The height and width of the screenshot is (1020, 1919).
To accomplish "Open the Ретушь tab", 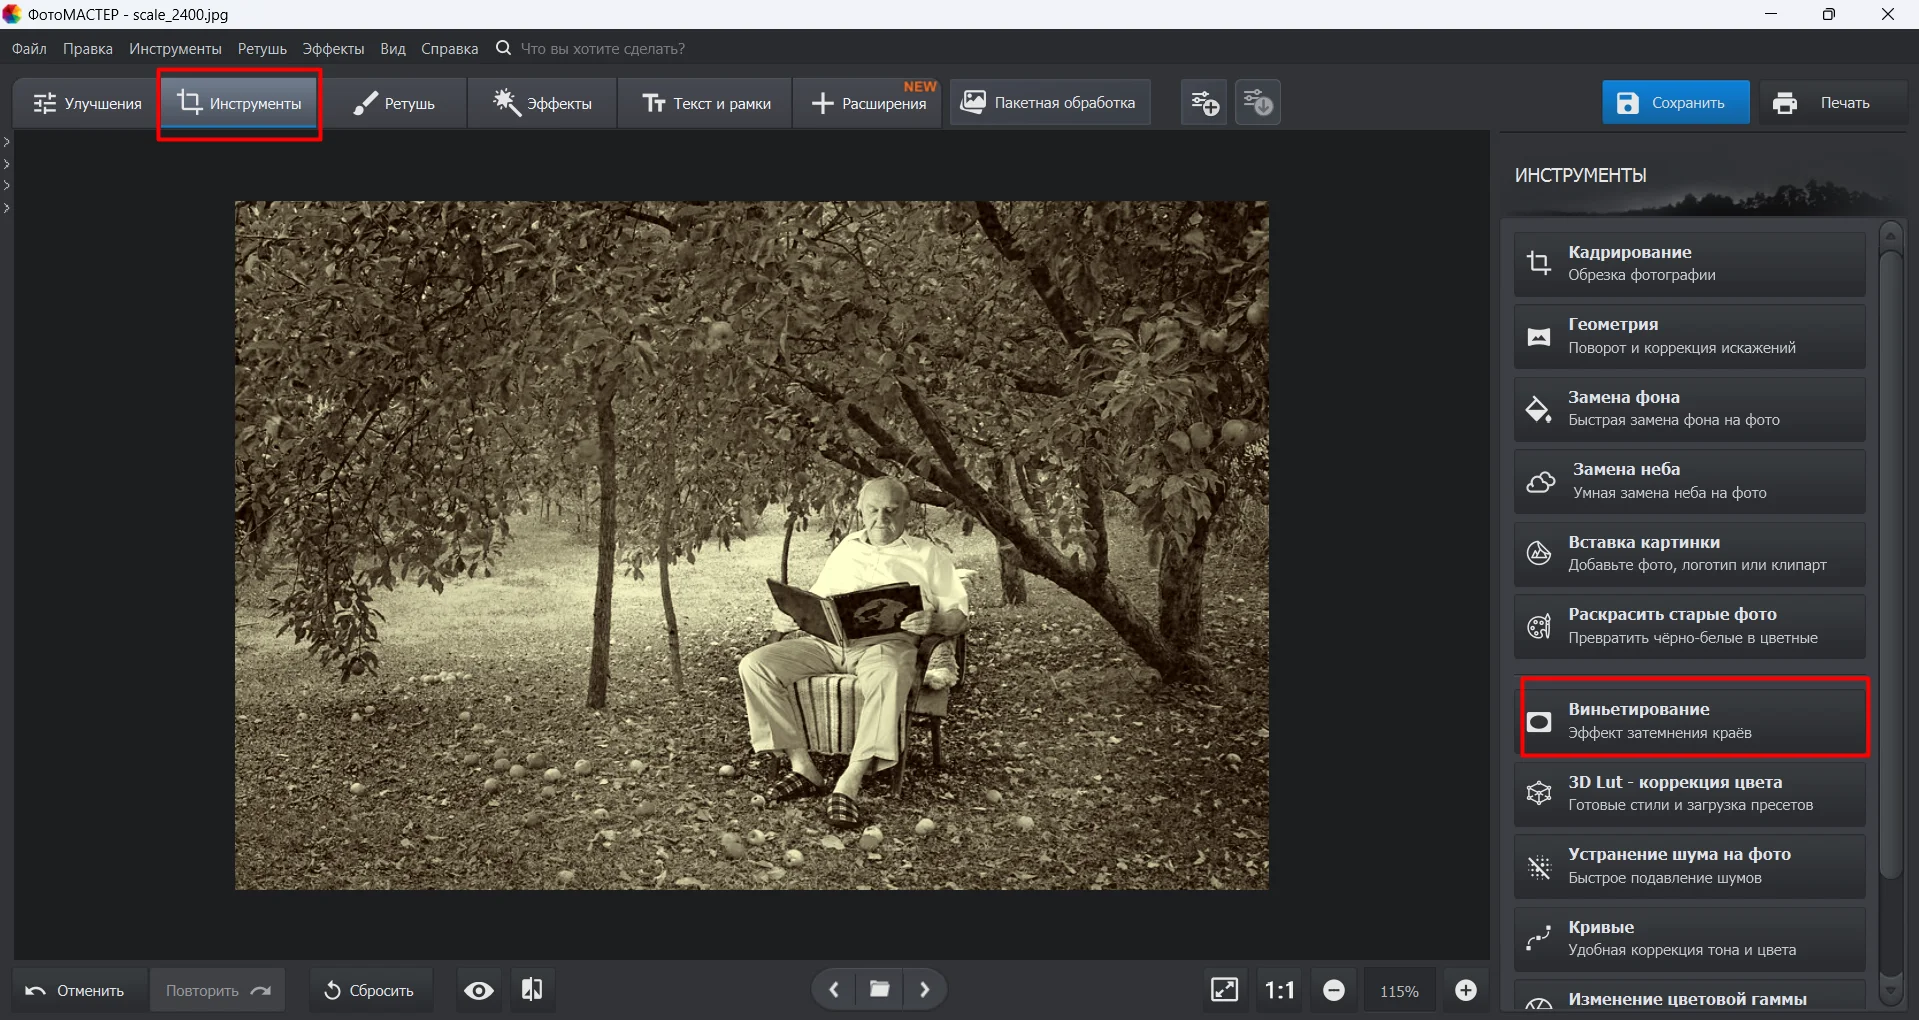I will pyautogui.click(x=394, y=103).
